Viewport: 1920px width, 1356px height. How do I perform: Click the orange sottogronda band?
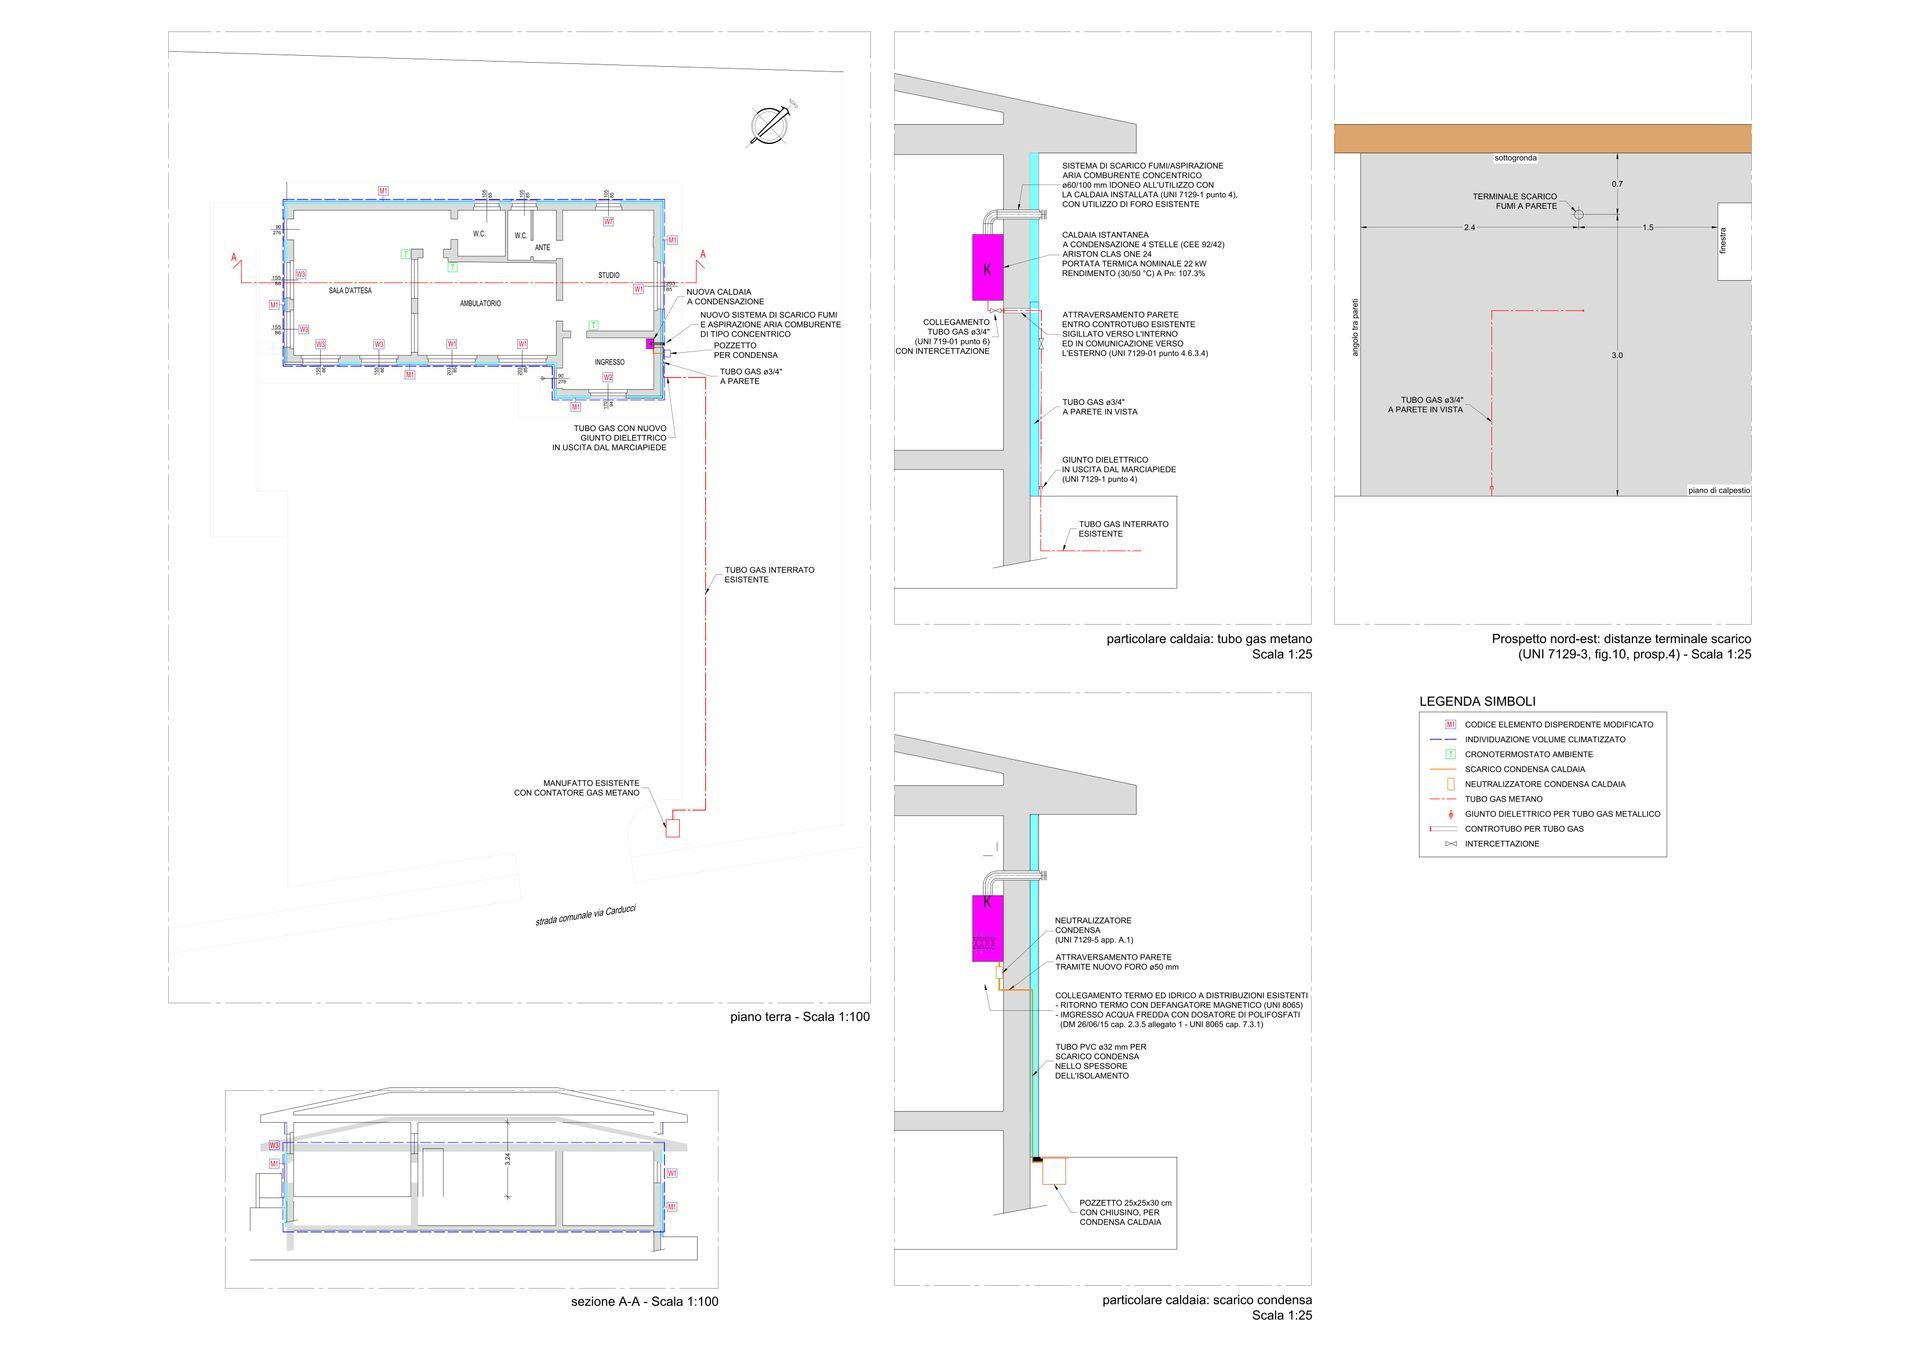[1542, 138]
